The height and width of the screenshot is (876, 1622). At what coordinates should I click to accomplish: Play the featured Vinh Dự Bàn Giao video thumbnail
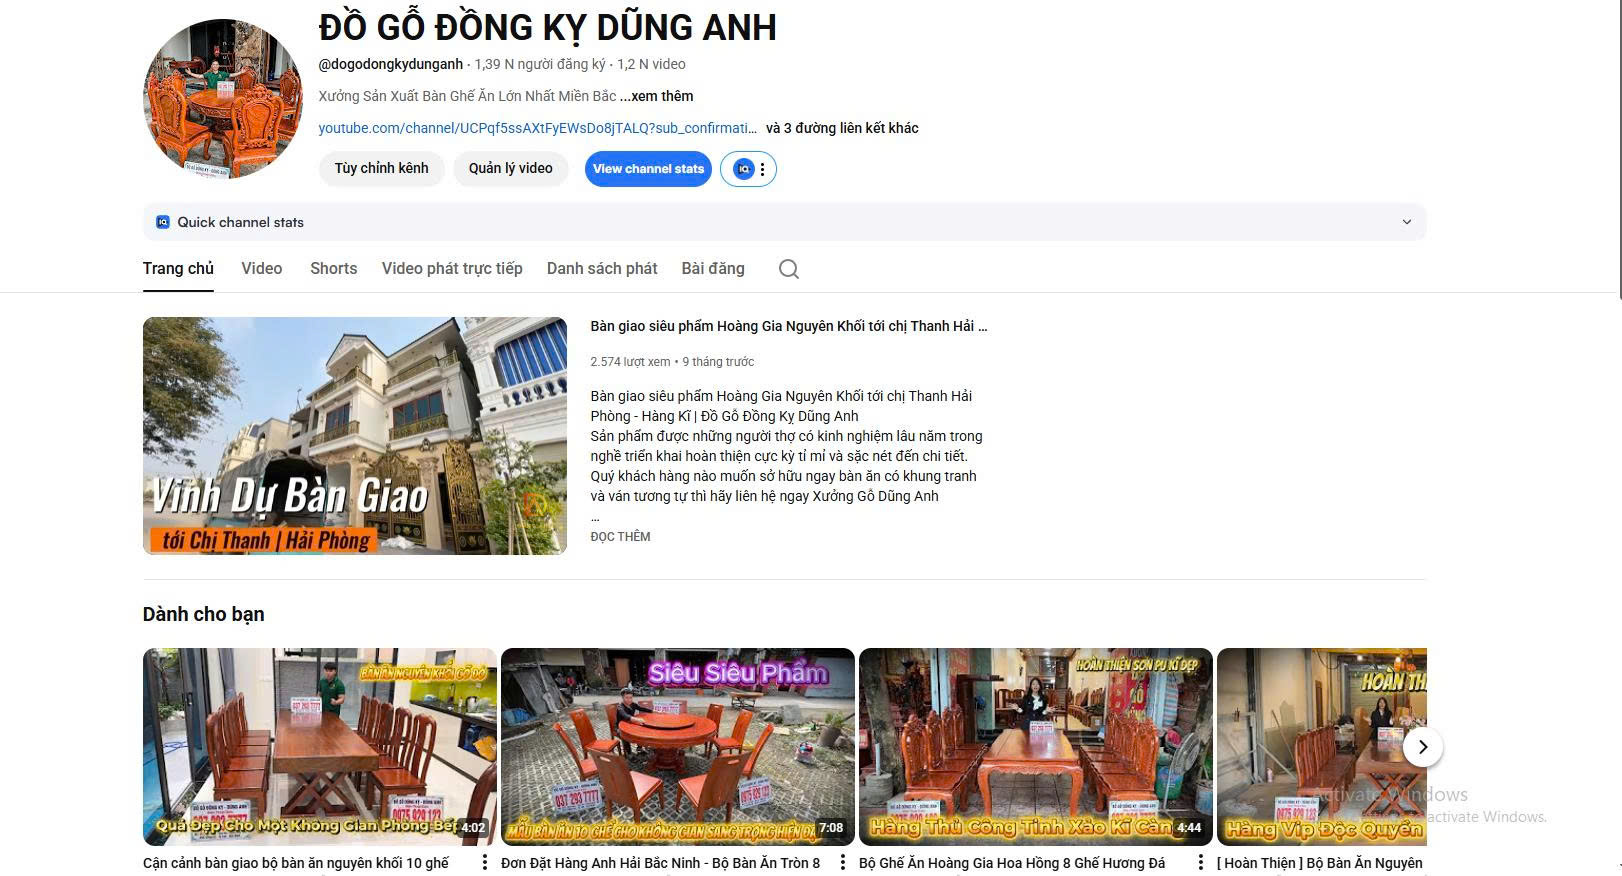(355, 436)
